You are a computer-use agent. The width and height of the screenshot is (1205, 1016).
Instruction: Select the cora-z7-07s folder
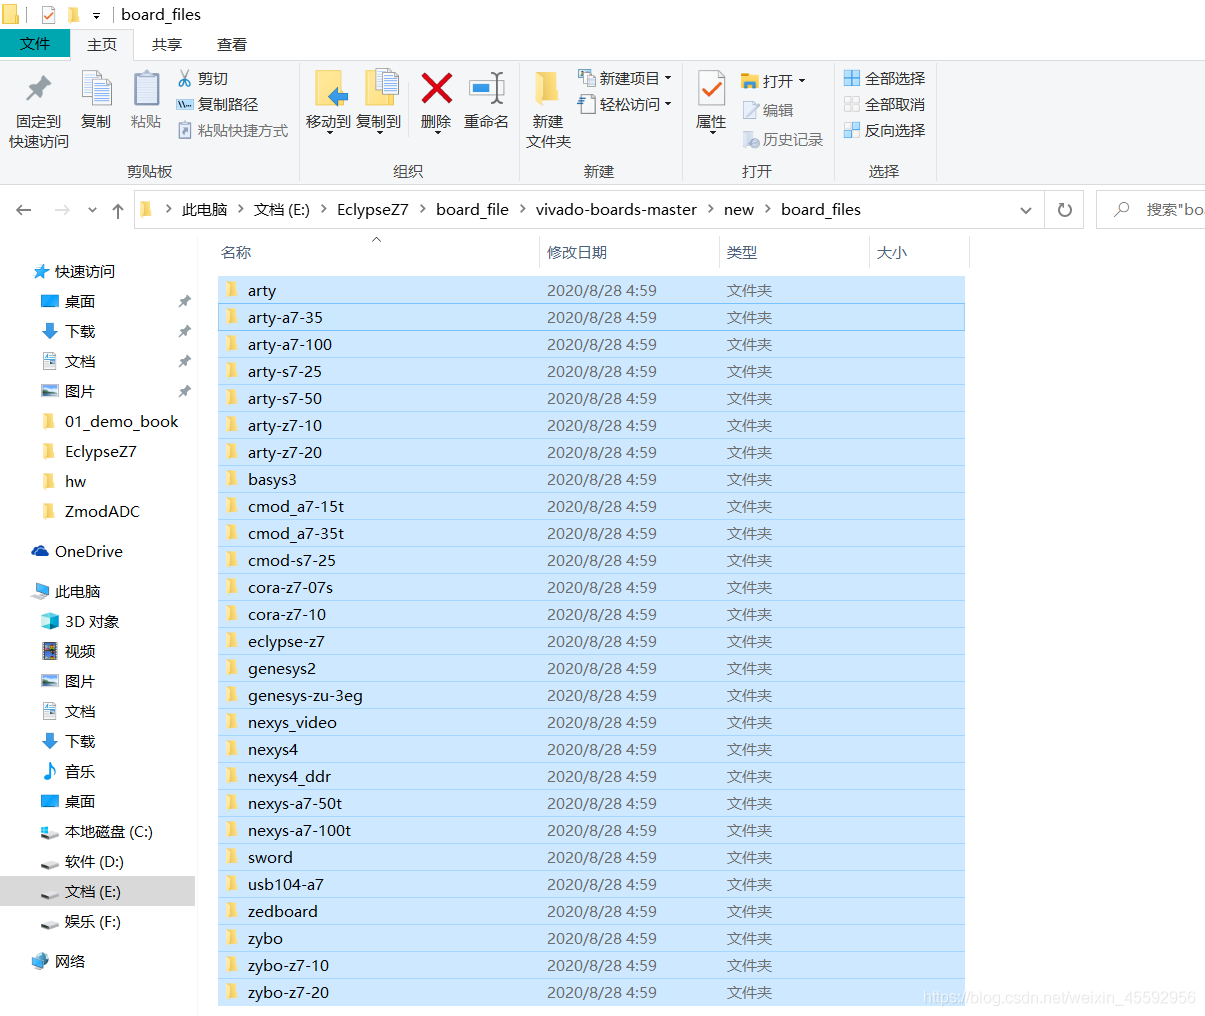591,587
